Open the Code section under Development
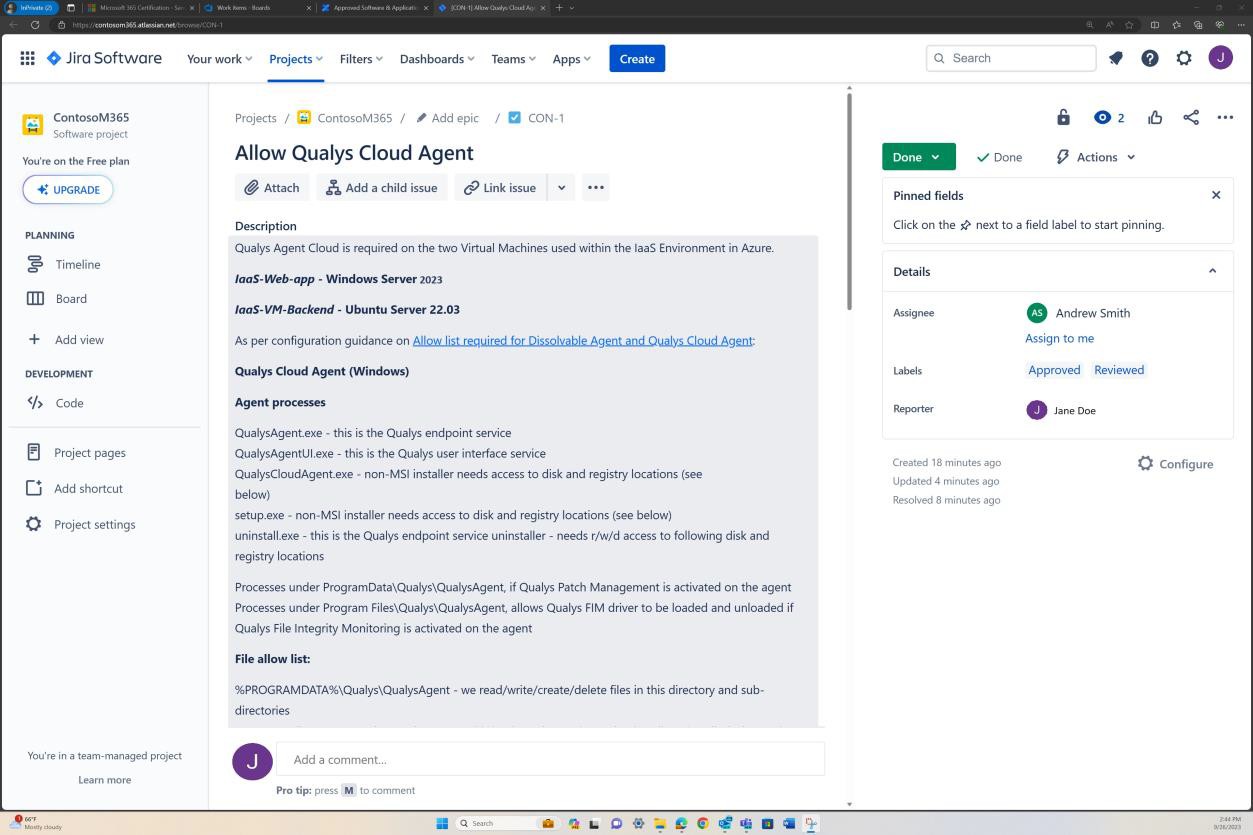Image resolution: width=1253 pixels, height=835 pixels. coord(69,402)
